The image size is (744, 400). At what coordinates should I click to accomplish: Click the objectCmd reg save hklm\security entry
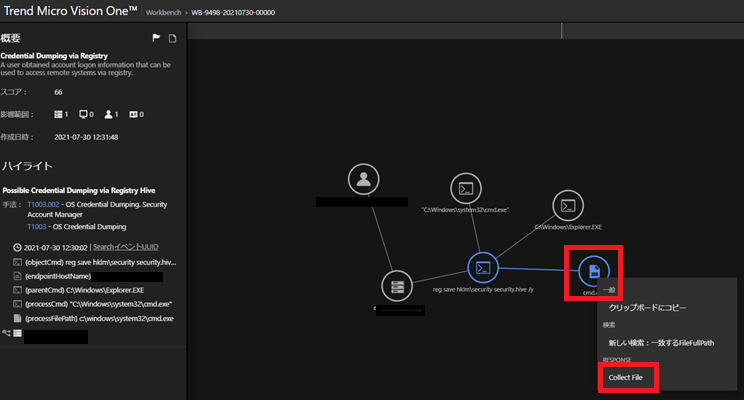click(x=101, y=262)
